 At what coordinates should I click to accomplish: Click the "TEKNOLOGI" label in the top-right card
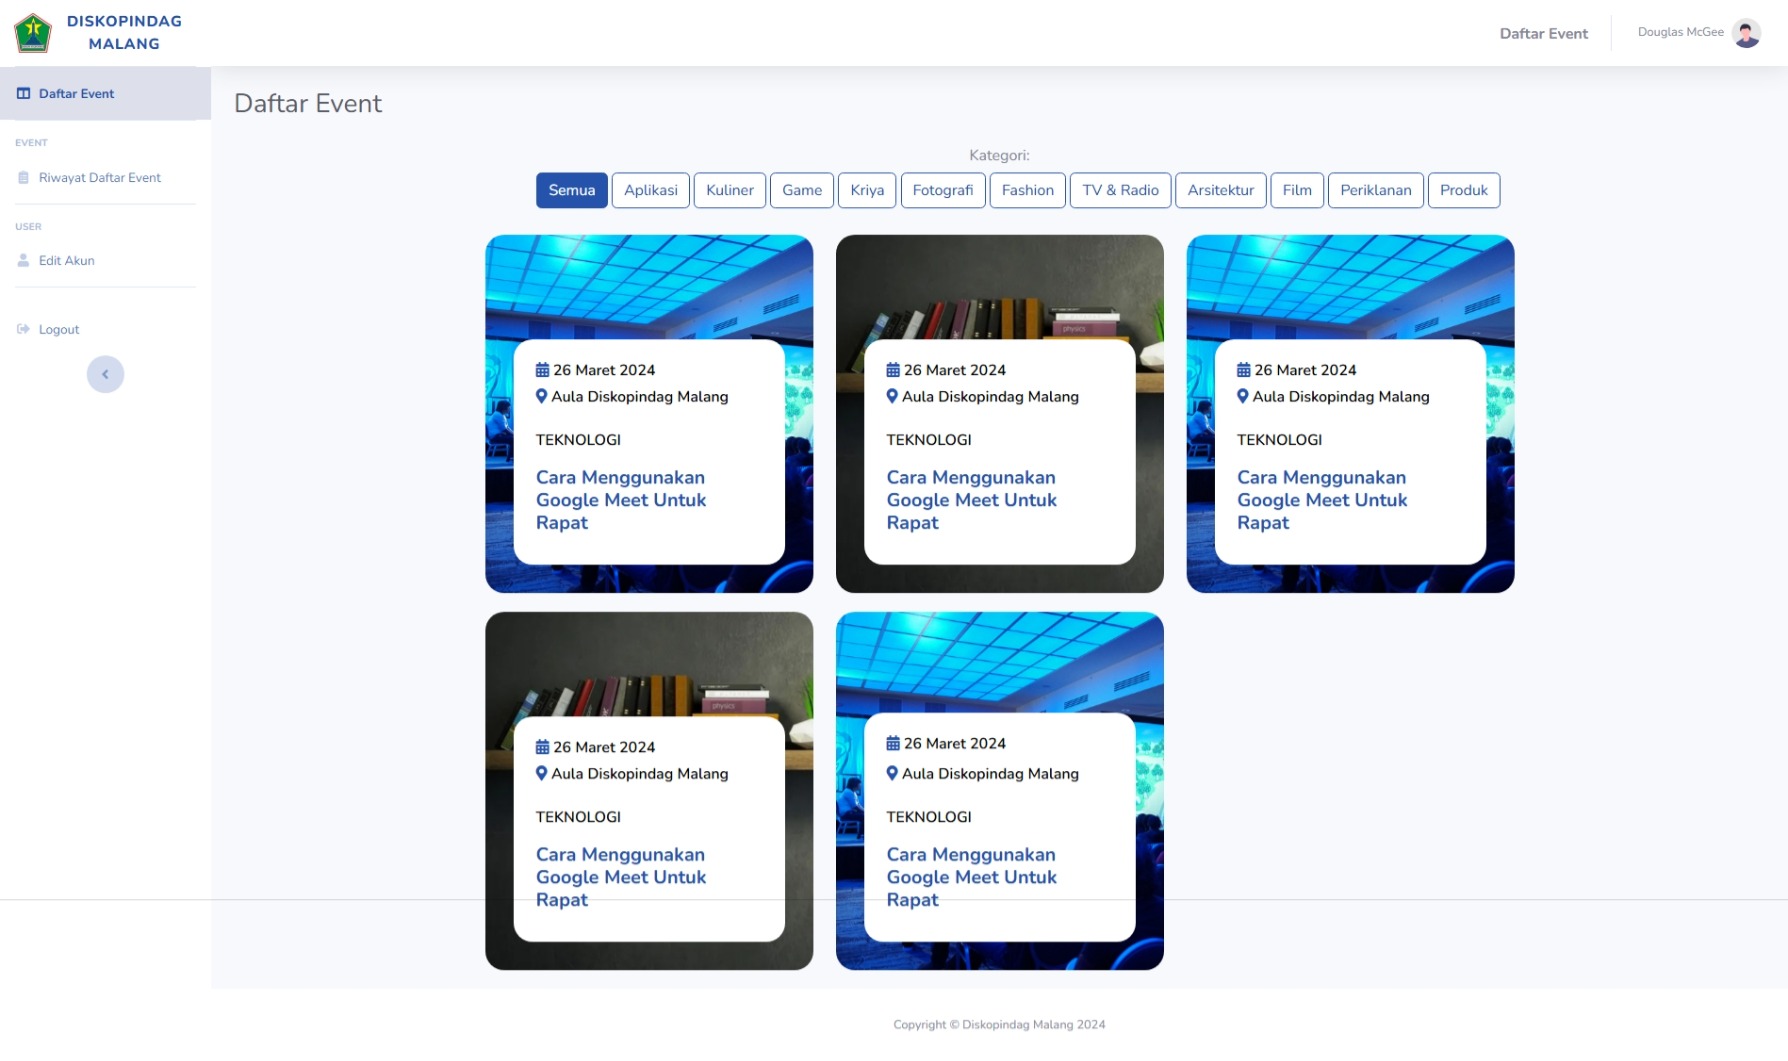(x=1279, y=440)
